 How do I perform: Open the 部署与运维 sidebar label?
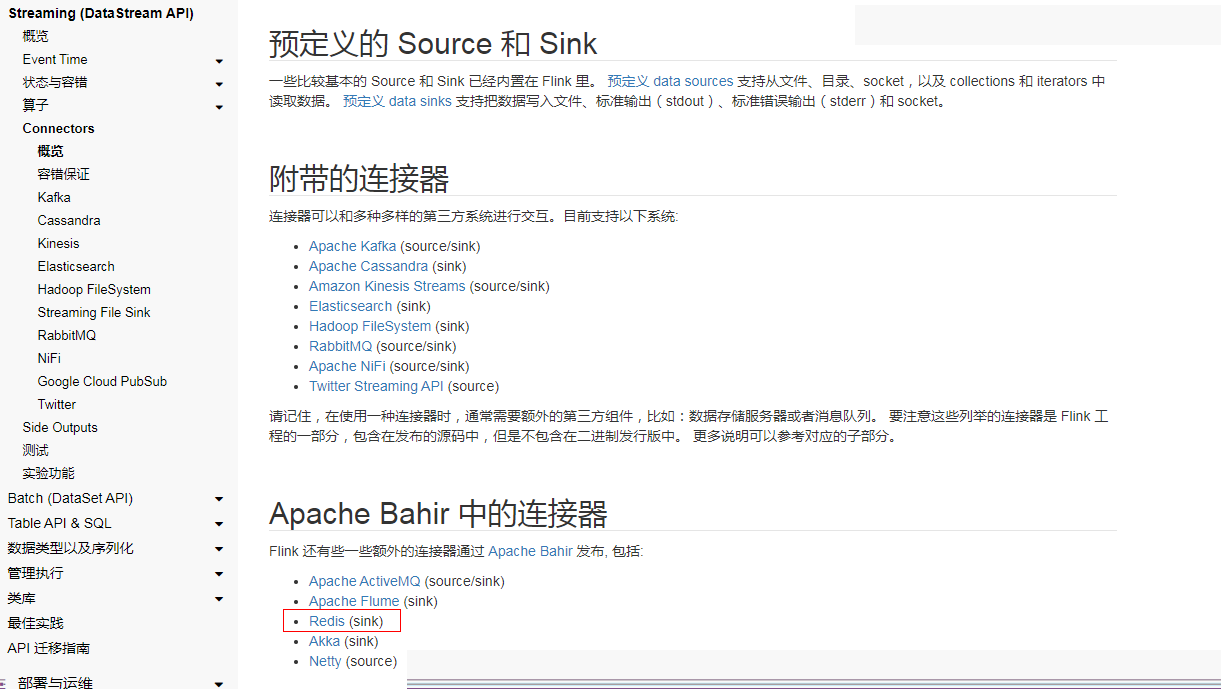click(x=55, y=683)
